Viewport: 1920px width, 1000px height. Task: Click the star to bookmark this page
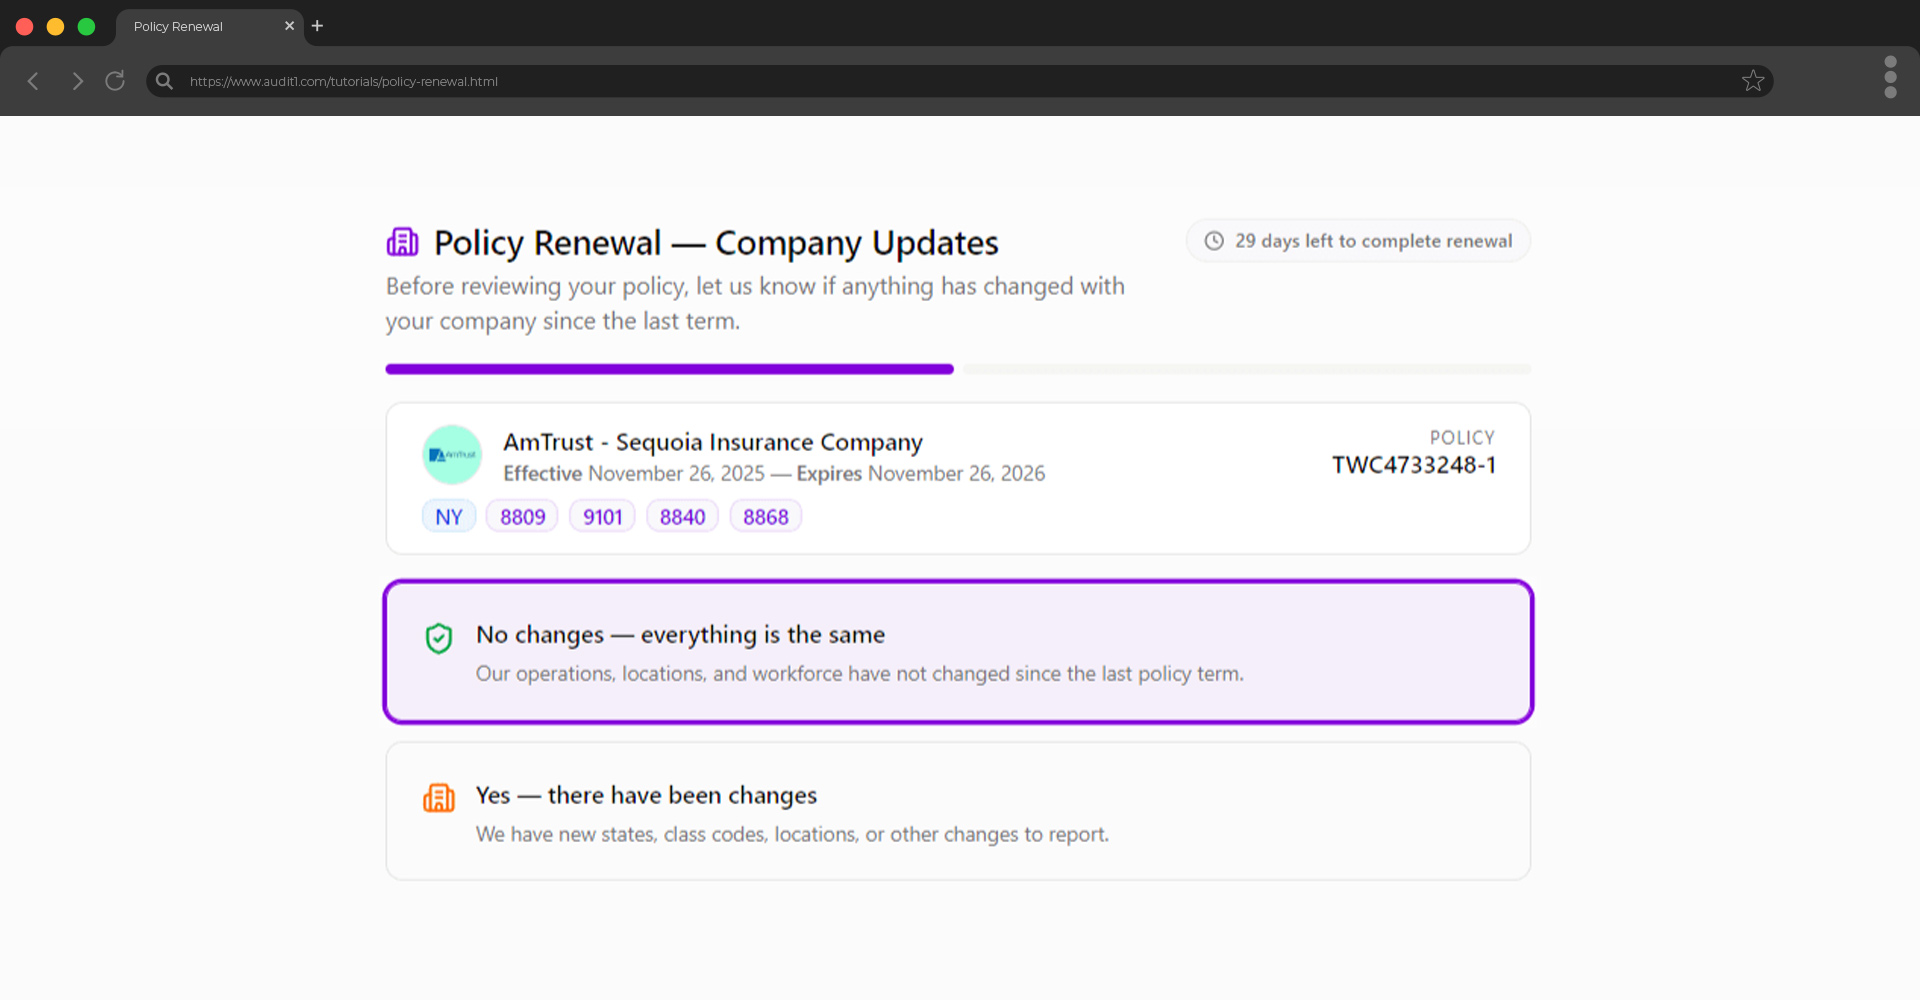click(x=1754, y=80)
